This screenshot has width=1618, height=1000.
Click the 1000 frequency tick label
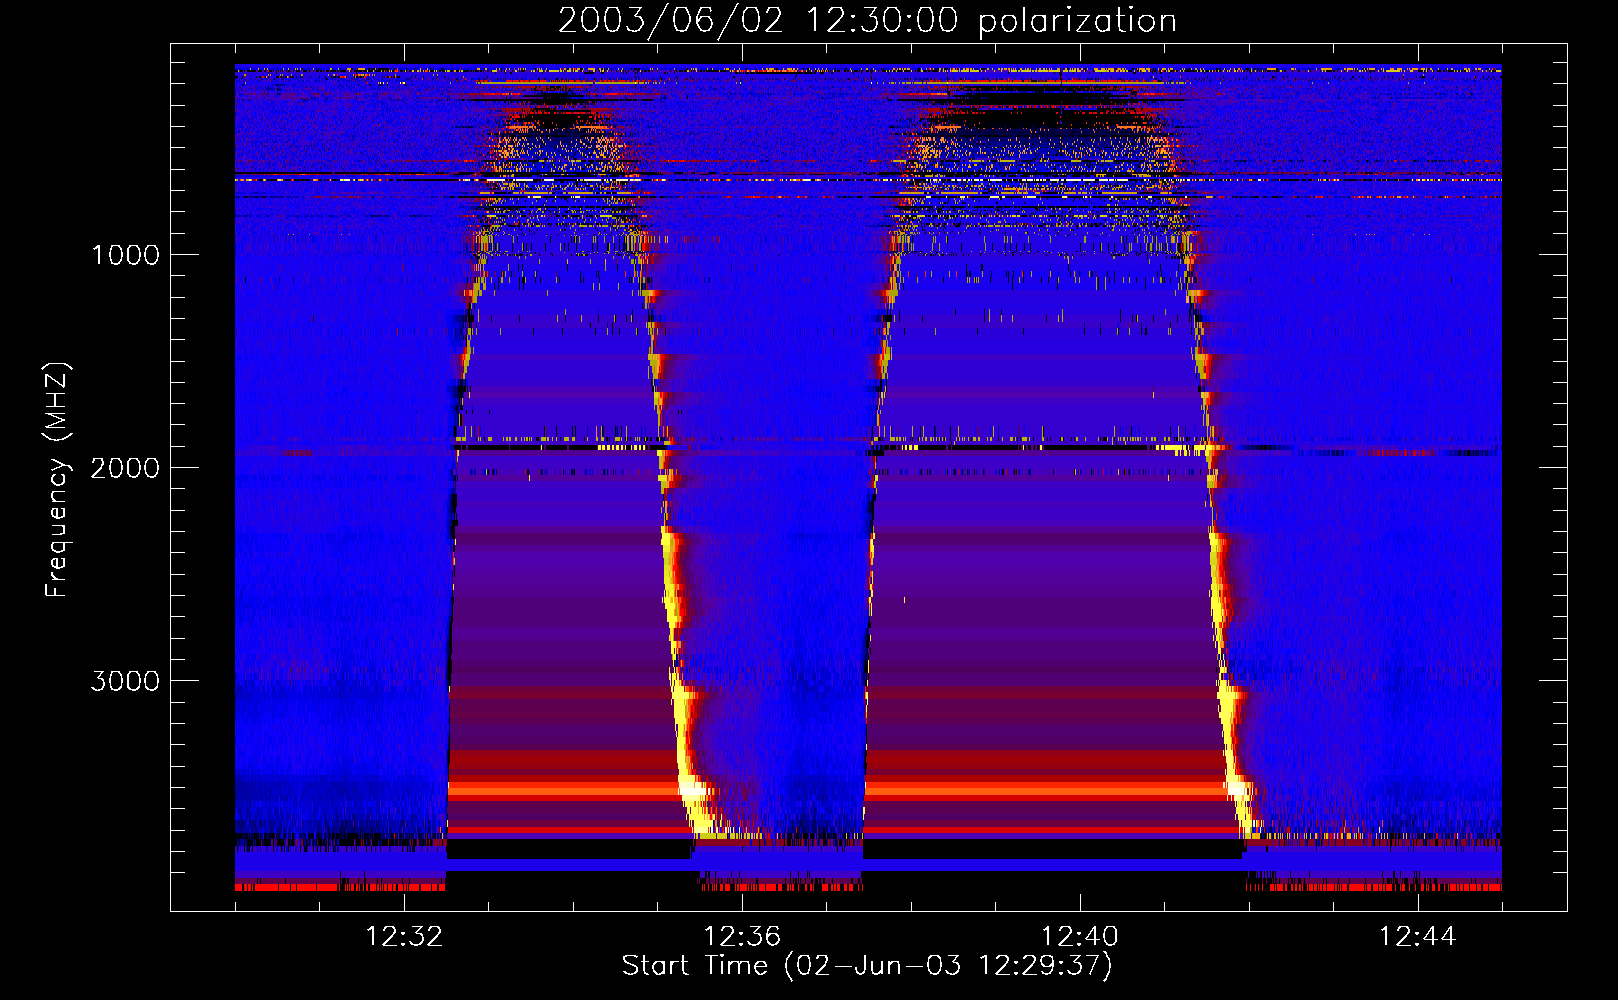pyautogui.click(x=125, y=255)
